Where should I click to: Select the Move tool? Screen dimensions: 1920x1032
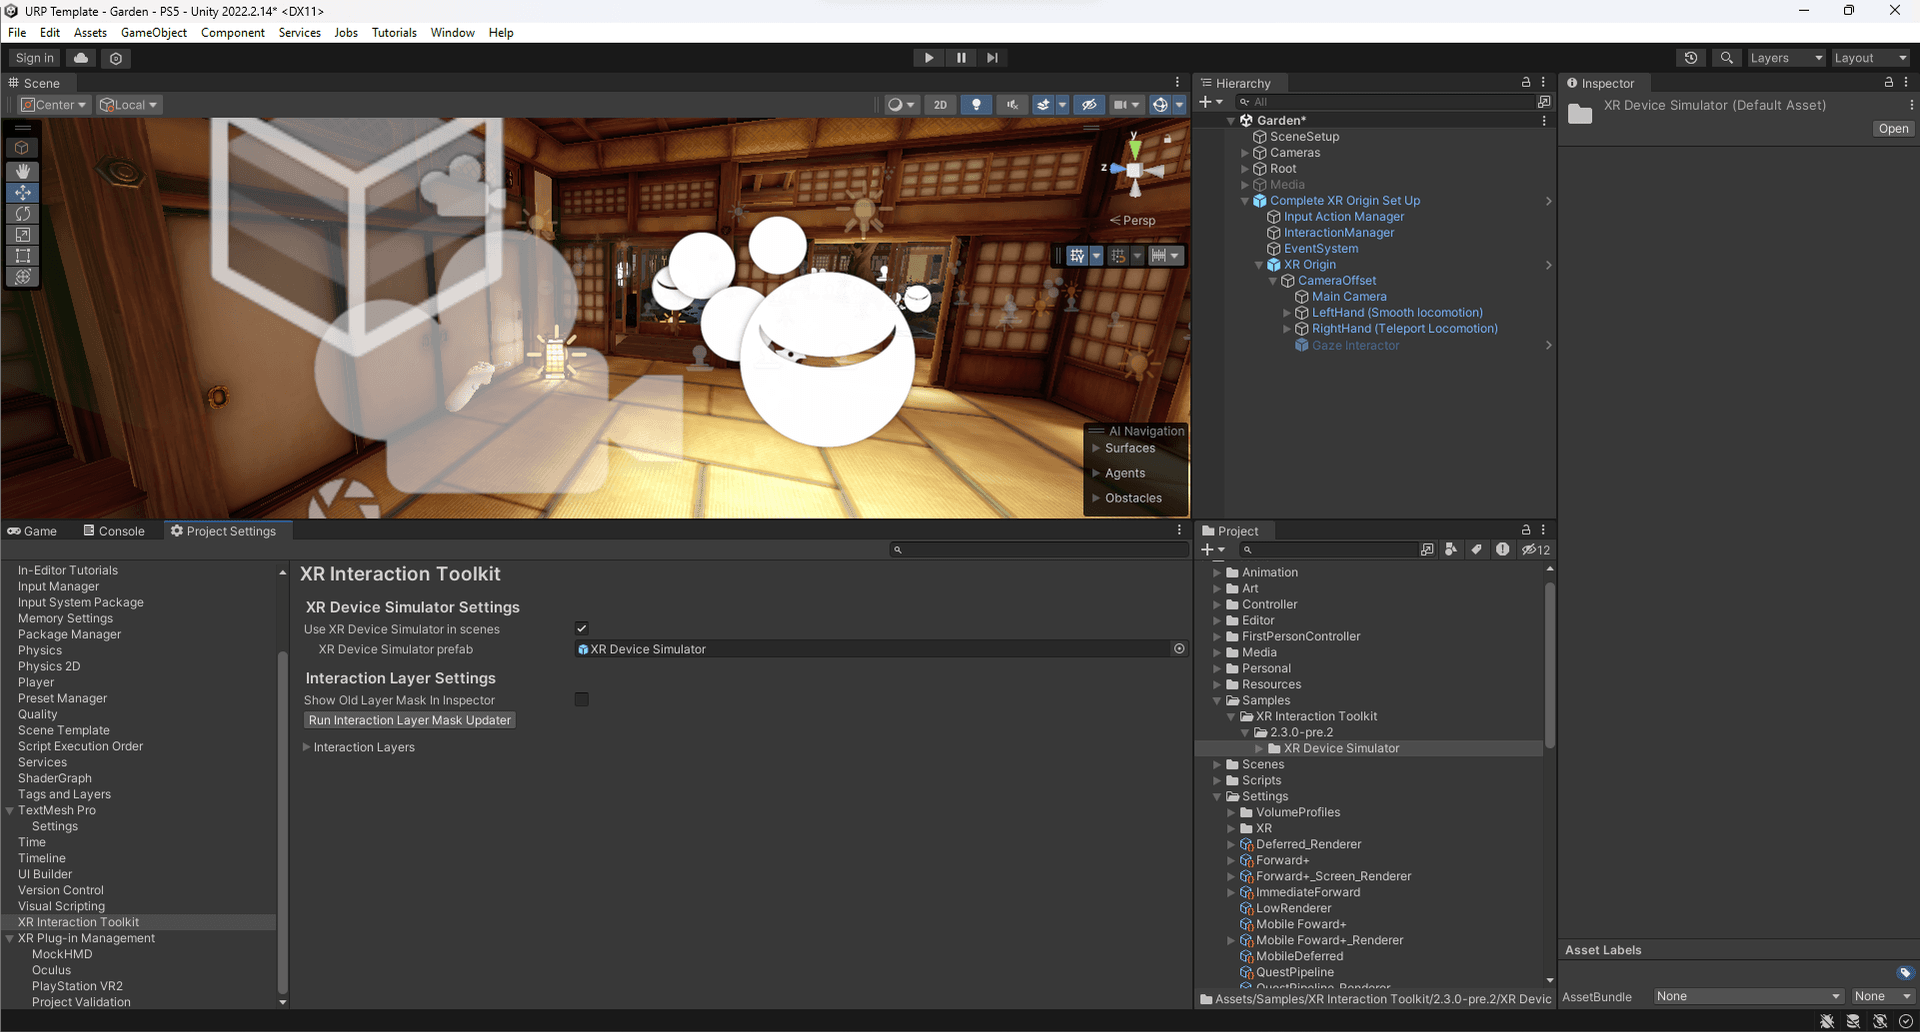(22, 192)
